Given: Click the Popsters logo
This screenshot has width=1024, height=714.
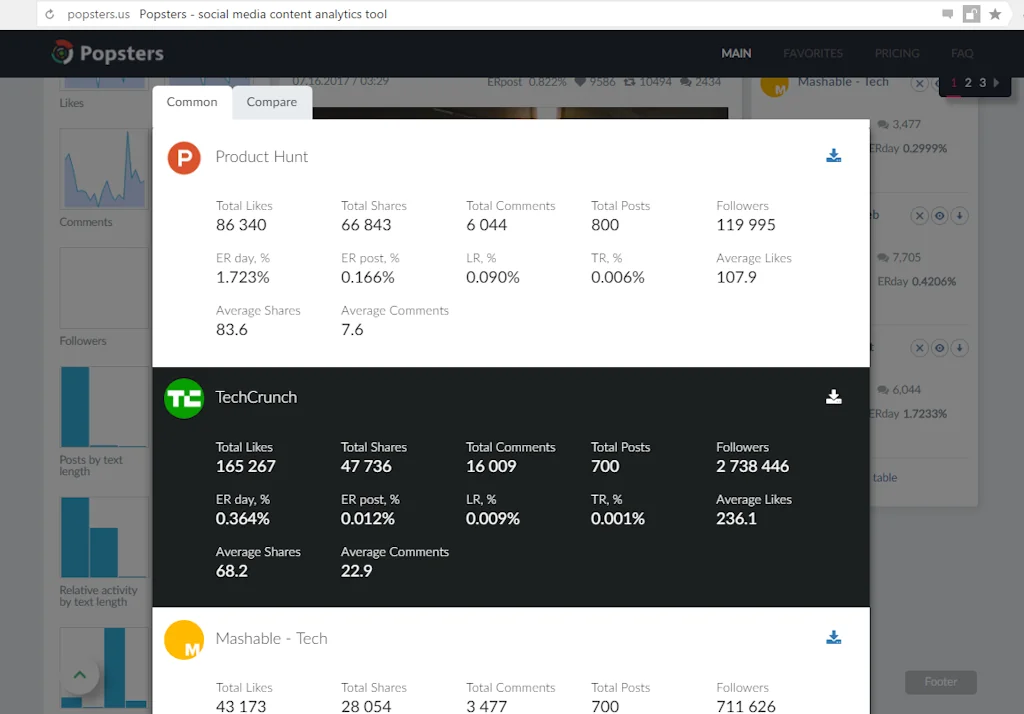Looking at the screenshot, I should click(x=108, y=53).
